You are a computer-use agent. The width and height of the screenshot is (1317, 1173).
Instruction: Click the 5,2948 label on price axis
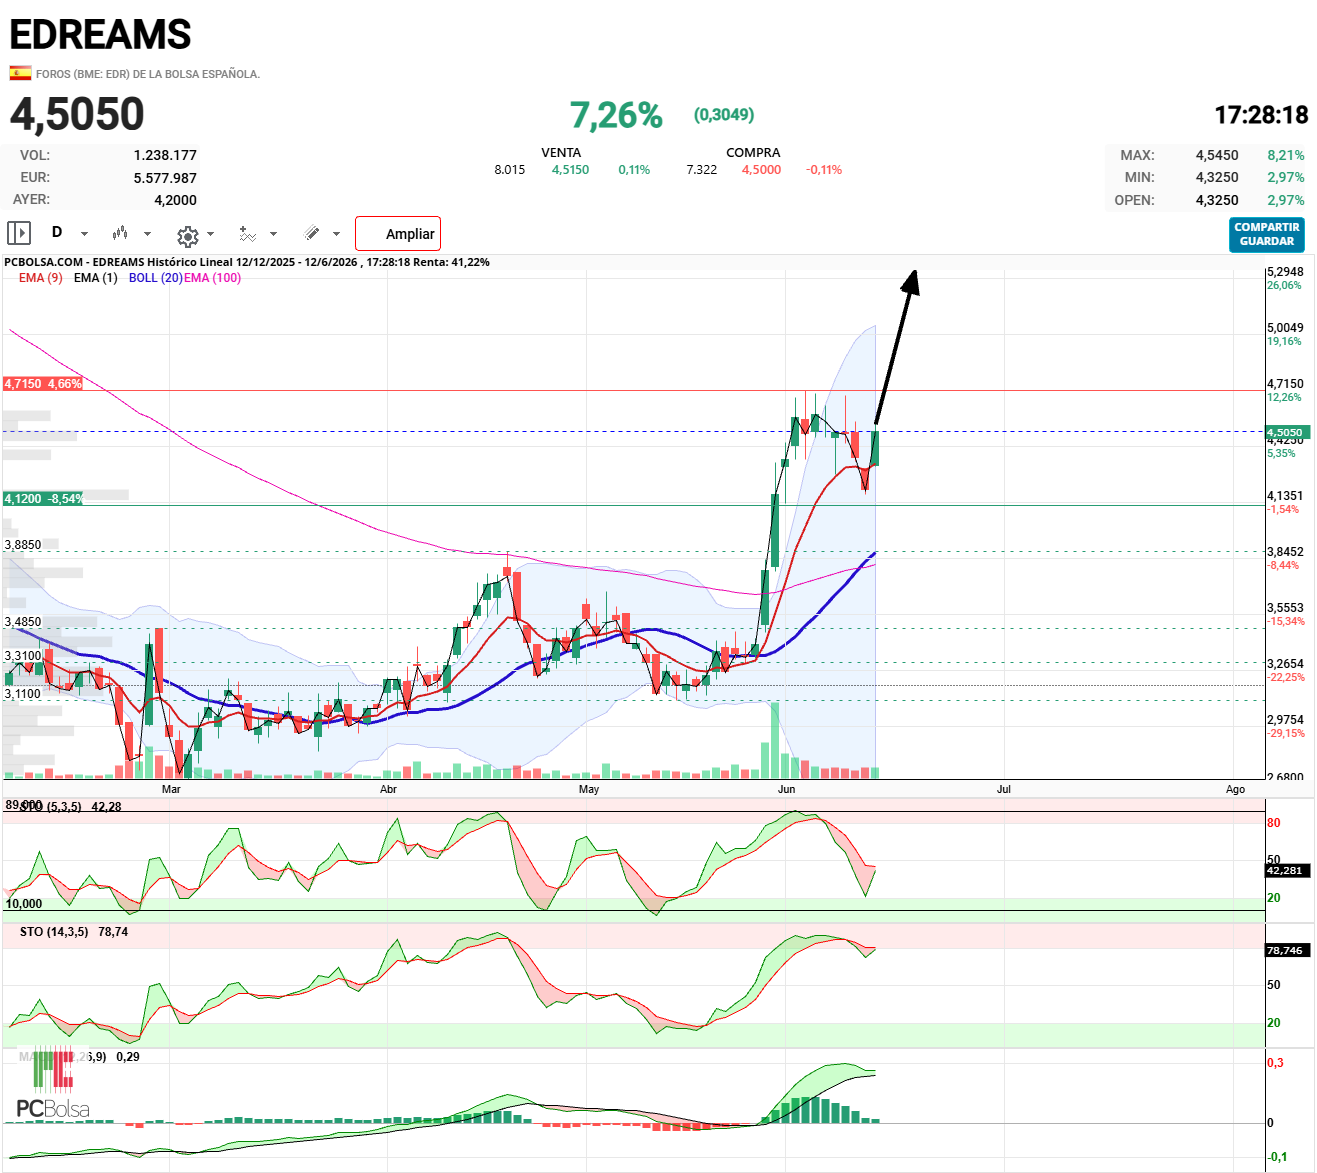point(1285,272)
